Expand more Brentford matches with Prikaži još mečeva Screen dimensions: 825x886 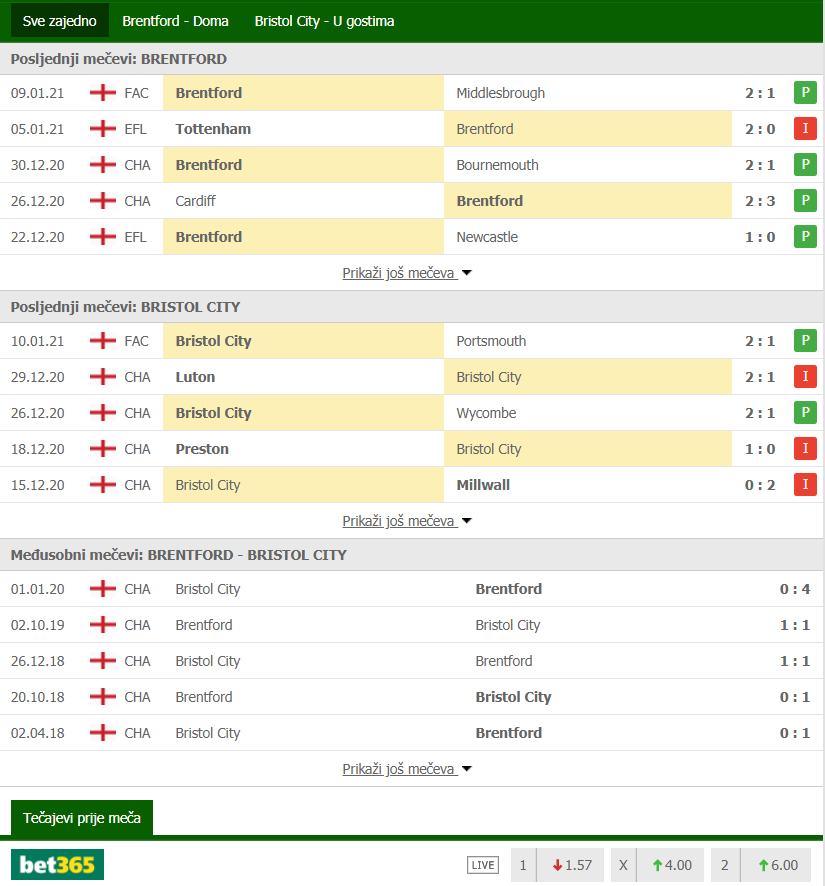point(406,273)
